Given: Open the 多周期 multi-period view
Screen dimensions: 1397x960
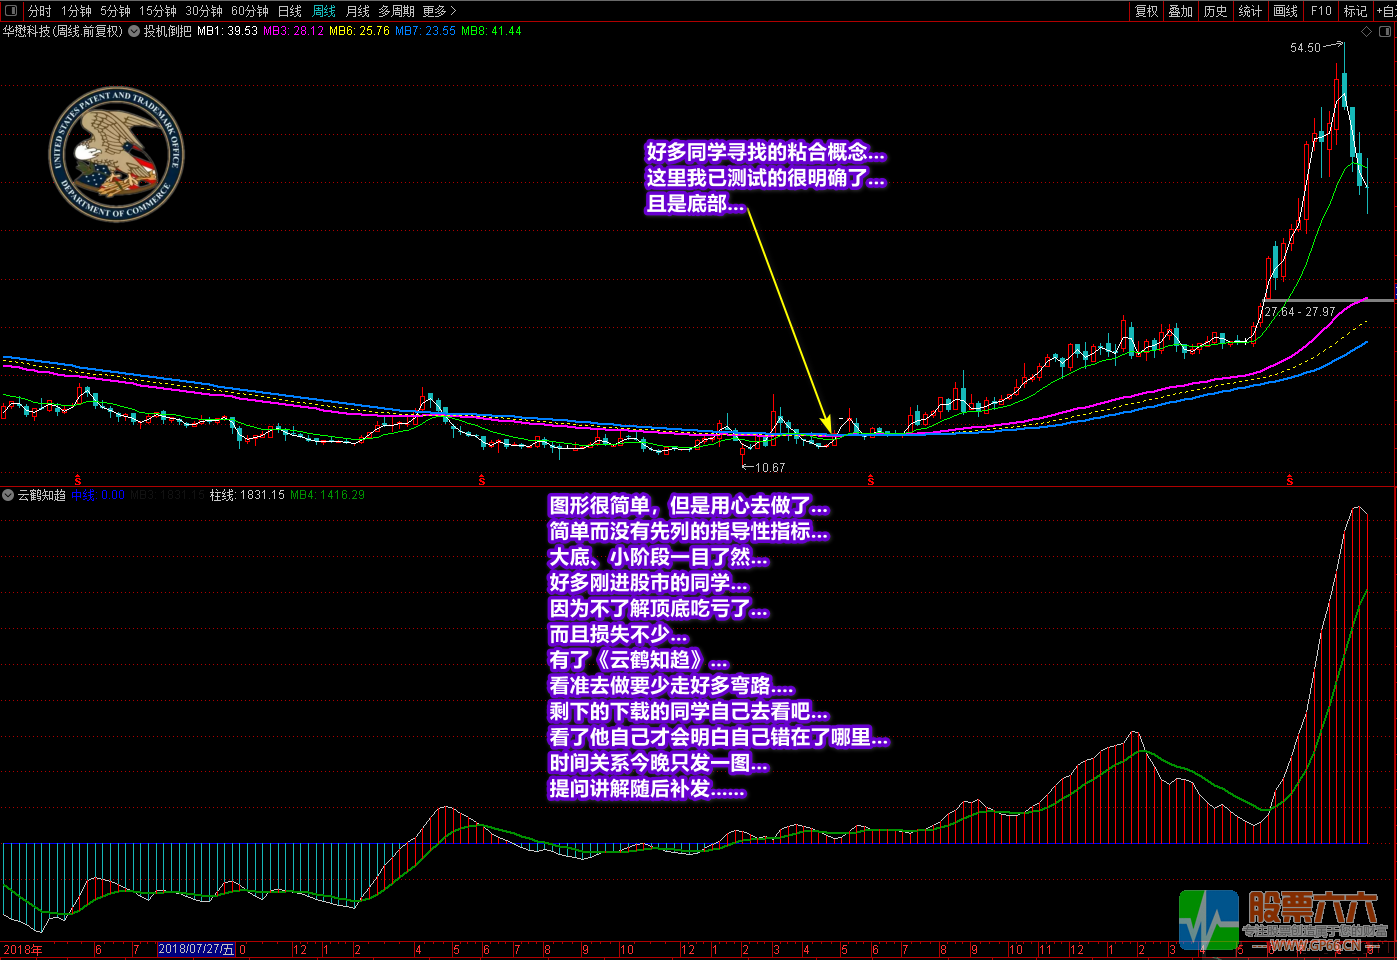Looking at the screenshot, I should [x=396, y=11].
